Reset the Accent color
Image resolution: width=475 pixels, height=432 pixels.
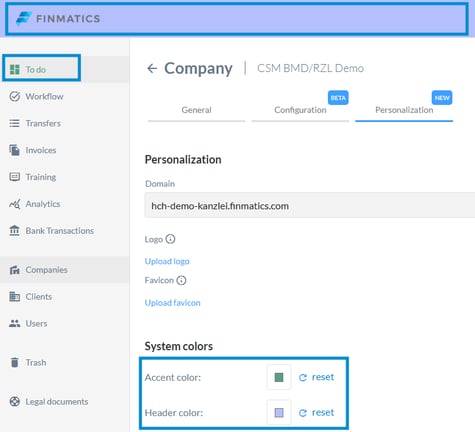pyautogui.click(x=316, y=377)
